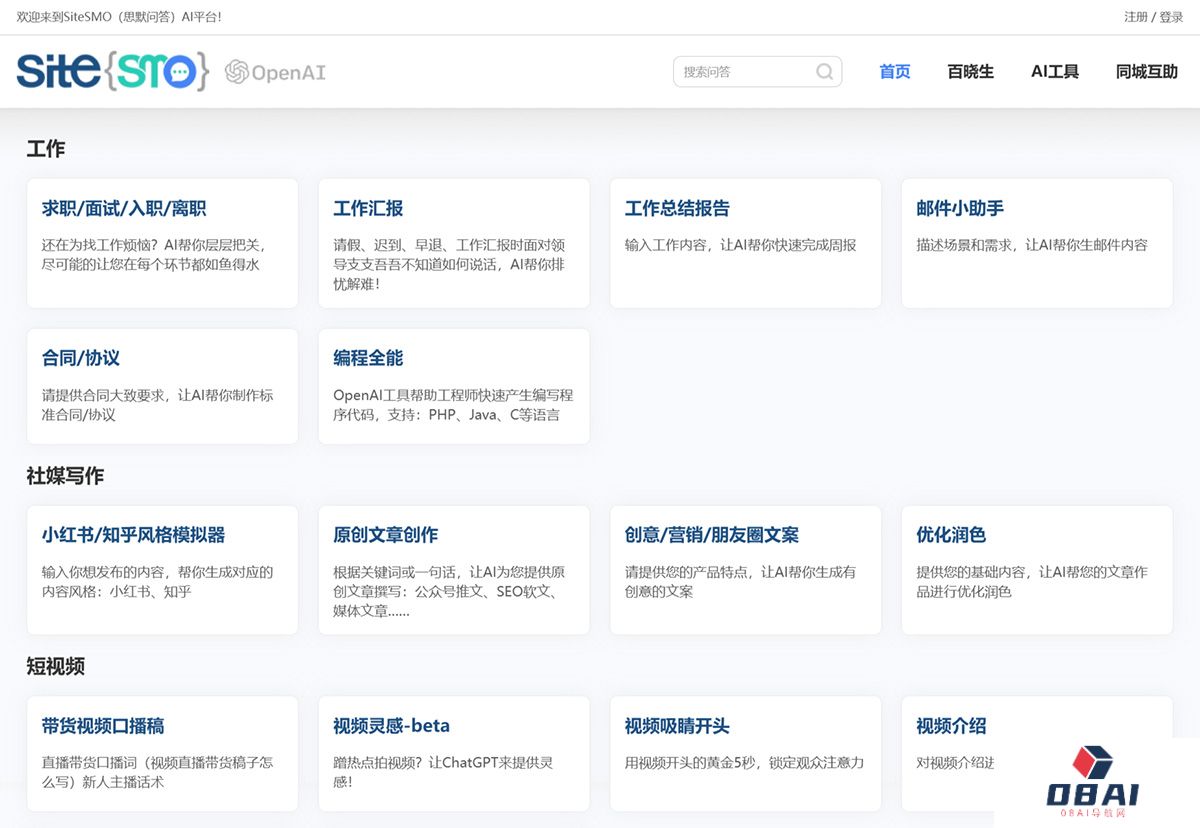The image size is (1200, 828).
Task: Click the SiteSMO logo
Action: pos(113,71)
